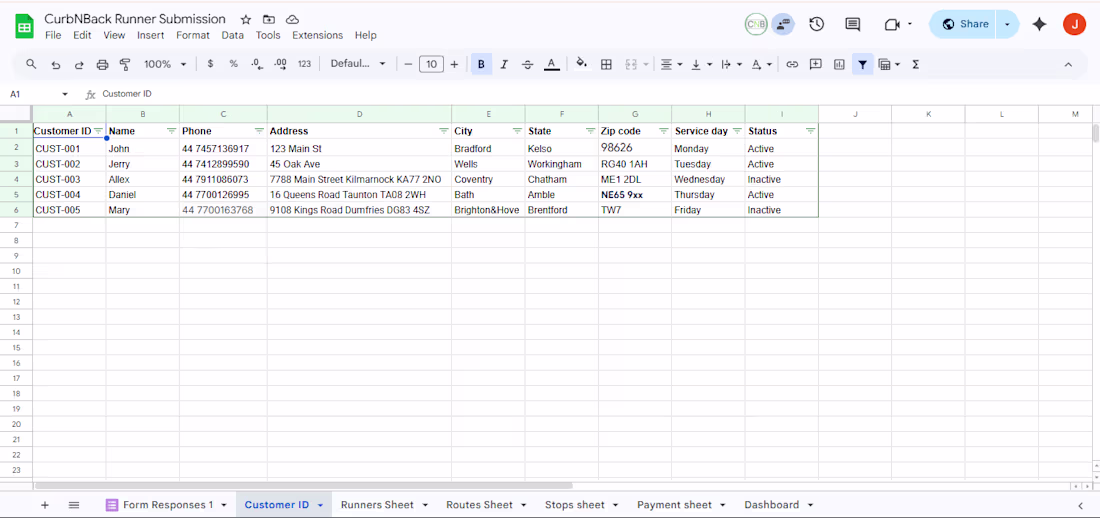This screenshot has height=518, width=1100.
Task: Activate the paint format tool
Action: coord(126,64)
